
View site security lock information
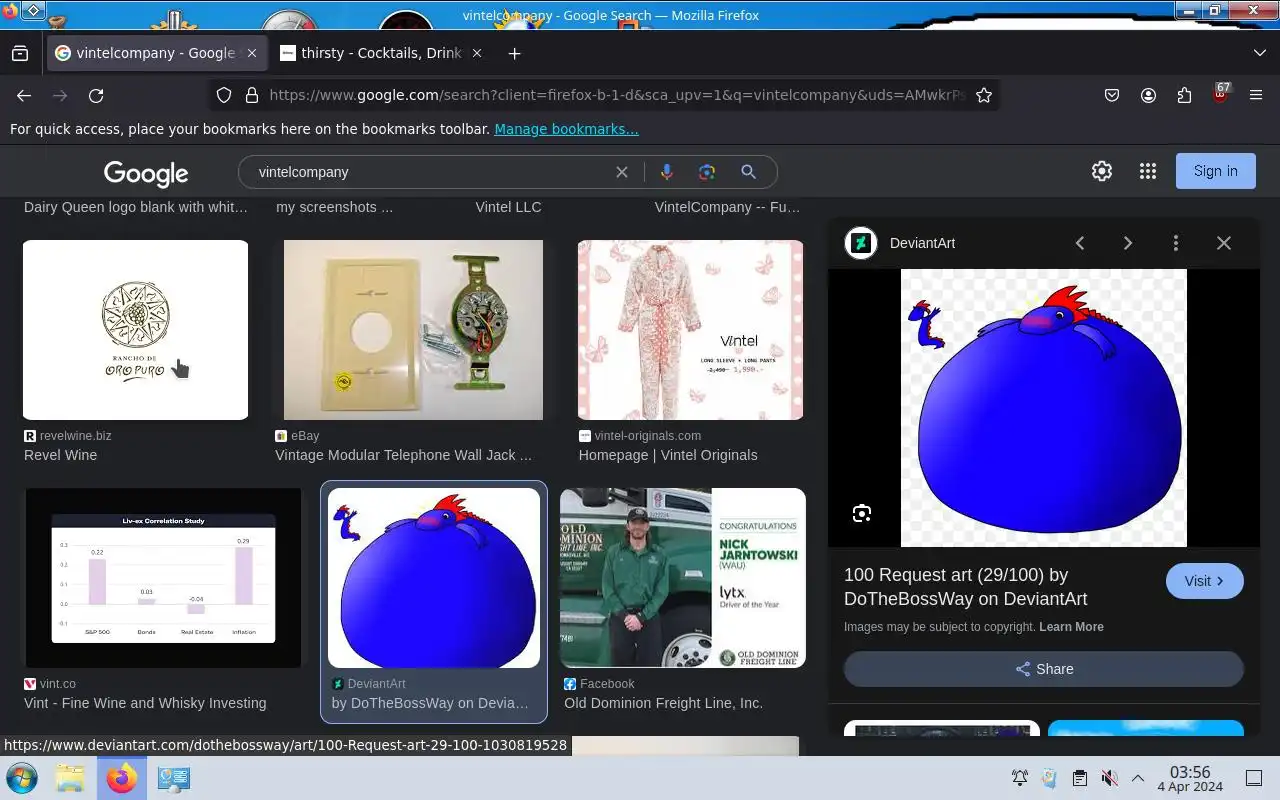pyautogui.click(x=251, y=95)
